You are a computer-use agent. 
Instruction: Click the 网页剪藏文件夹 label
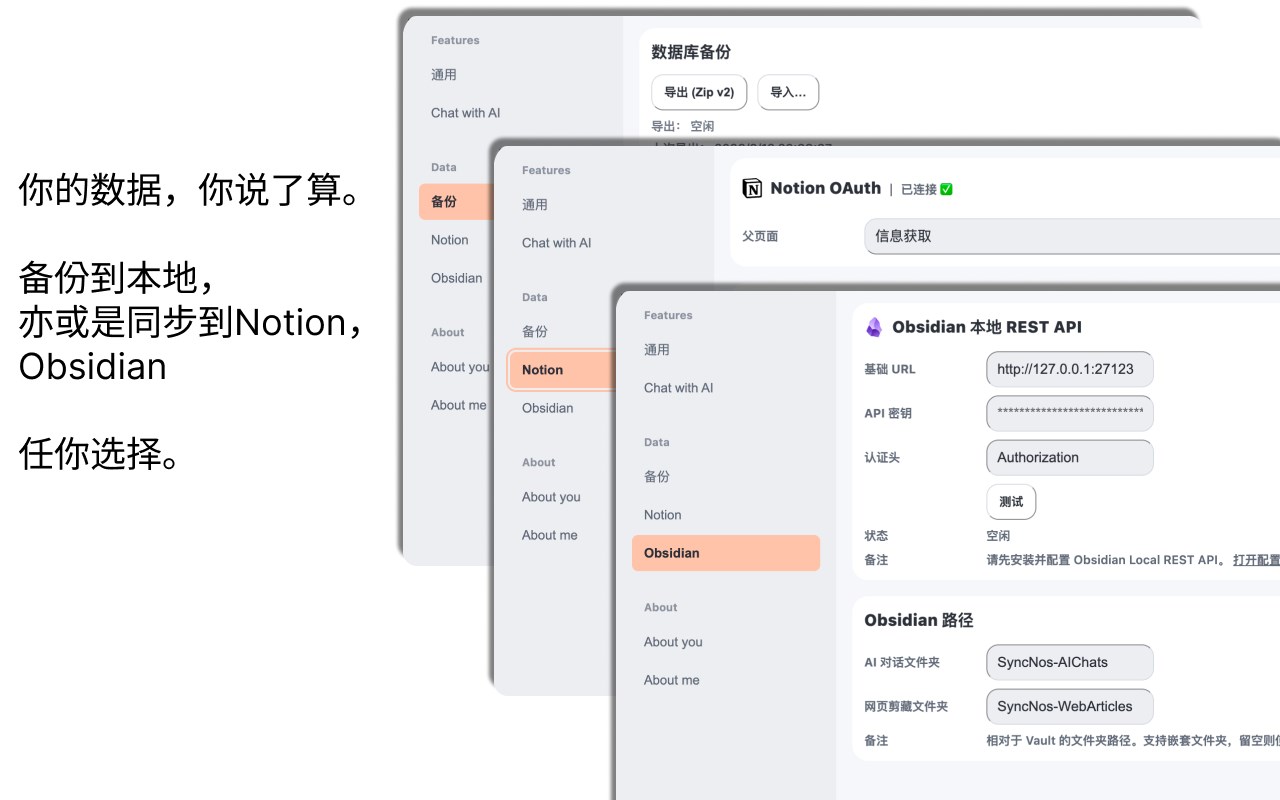[x=906, y=706]
